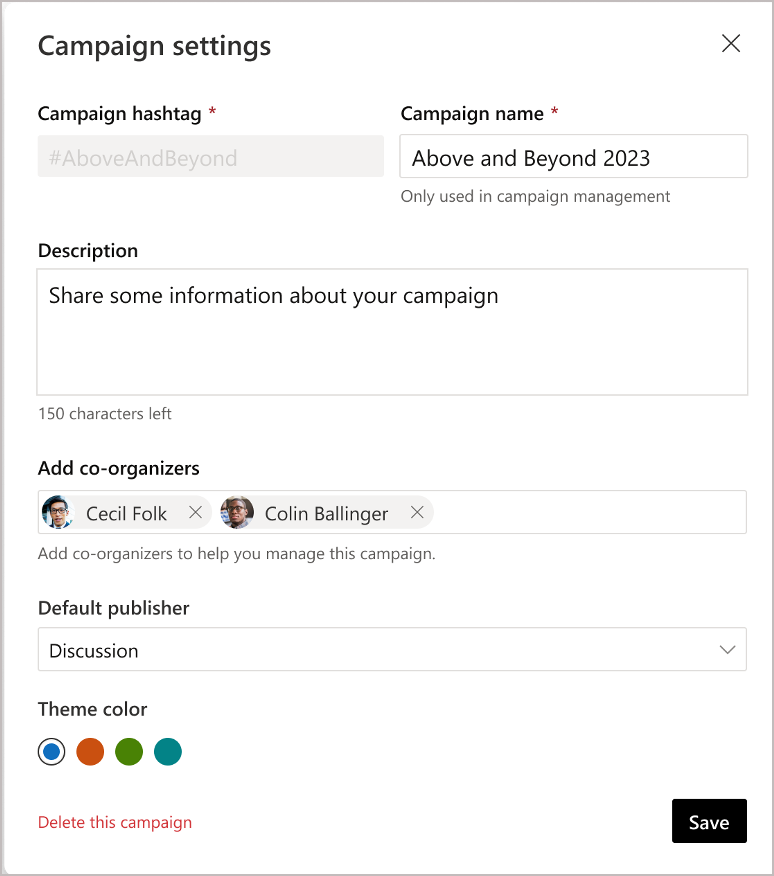Select the green theme color

tap(129, 751)
